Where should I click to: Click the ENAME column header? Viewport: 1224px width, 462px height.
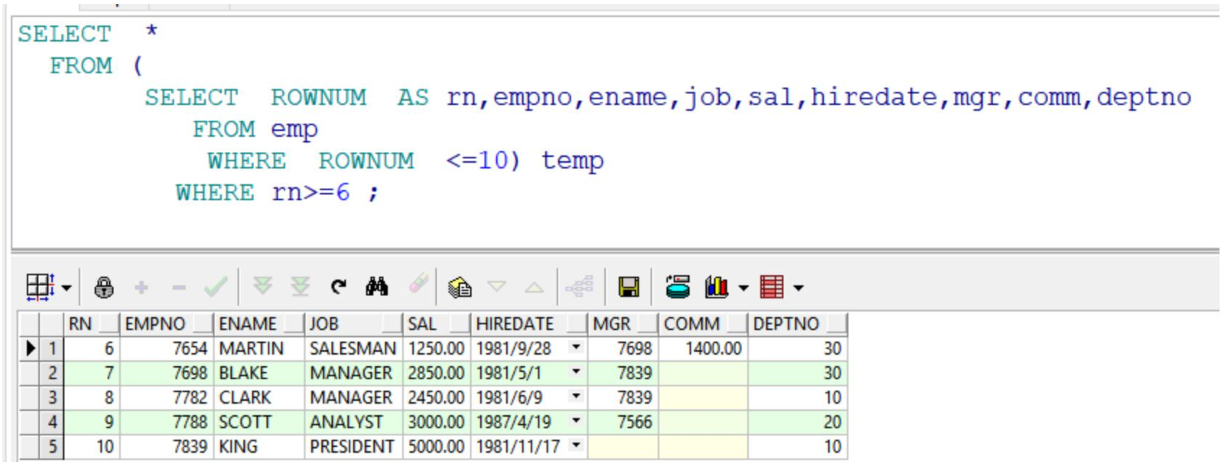pos(259,324)
